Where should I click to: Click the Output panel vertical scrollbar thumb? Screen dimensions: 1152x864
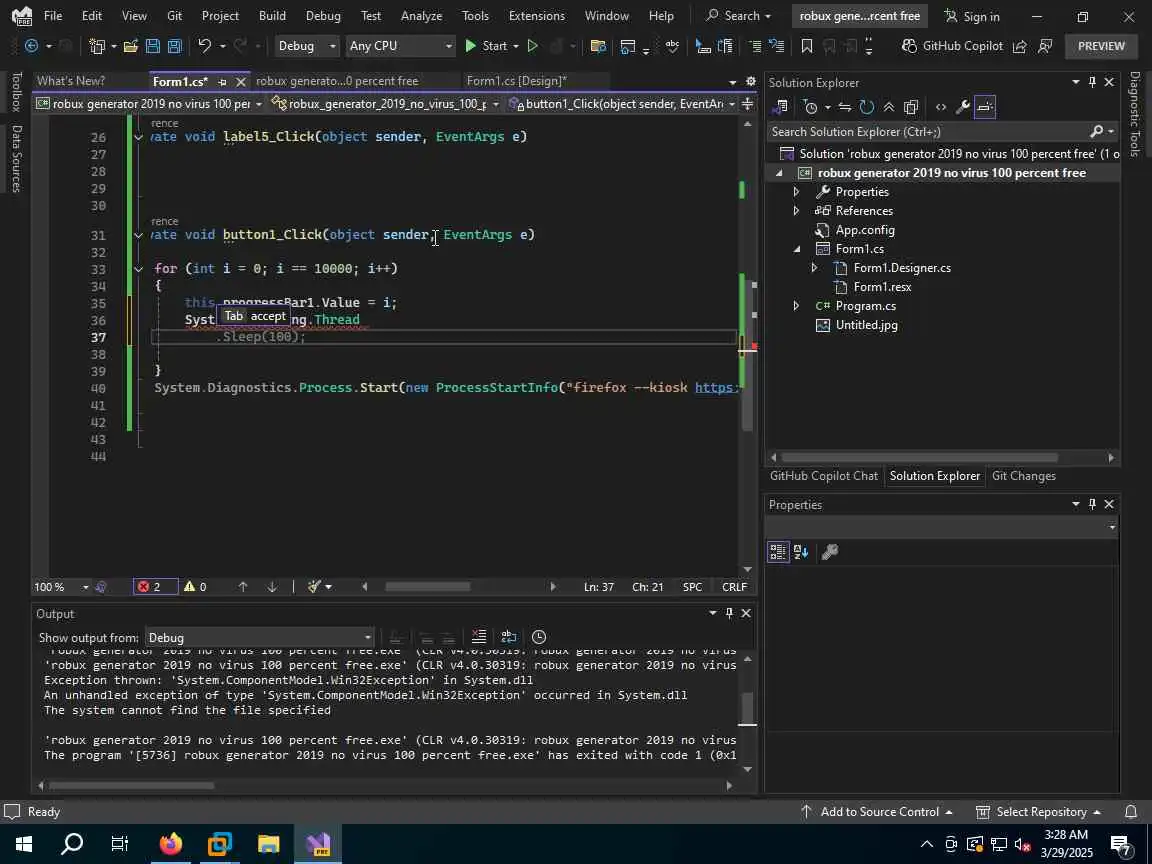tap(747, 708)
